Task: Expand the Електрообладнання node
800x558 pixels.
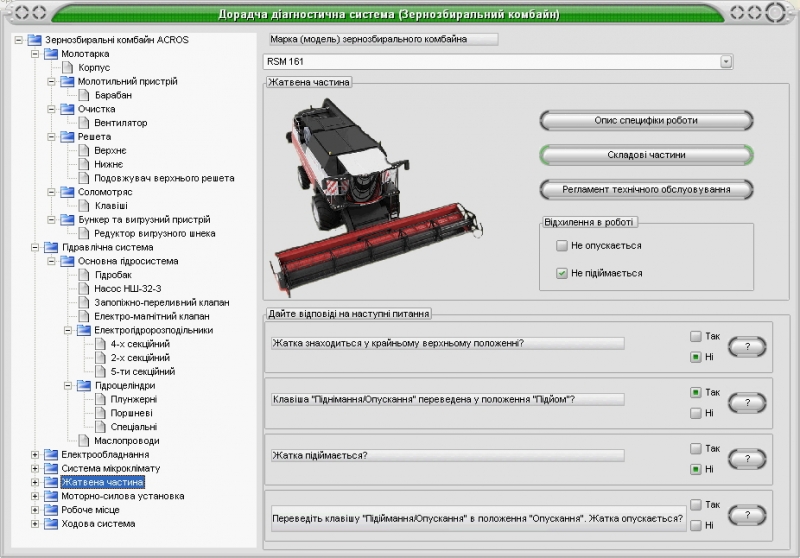Action: (35, 454)
